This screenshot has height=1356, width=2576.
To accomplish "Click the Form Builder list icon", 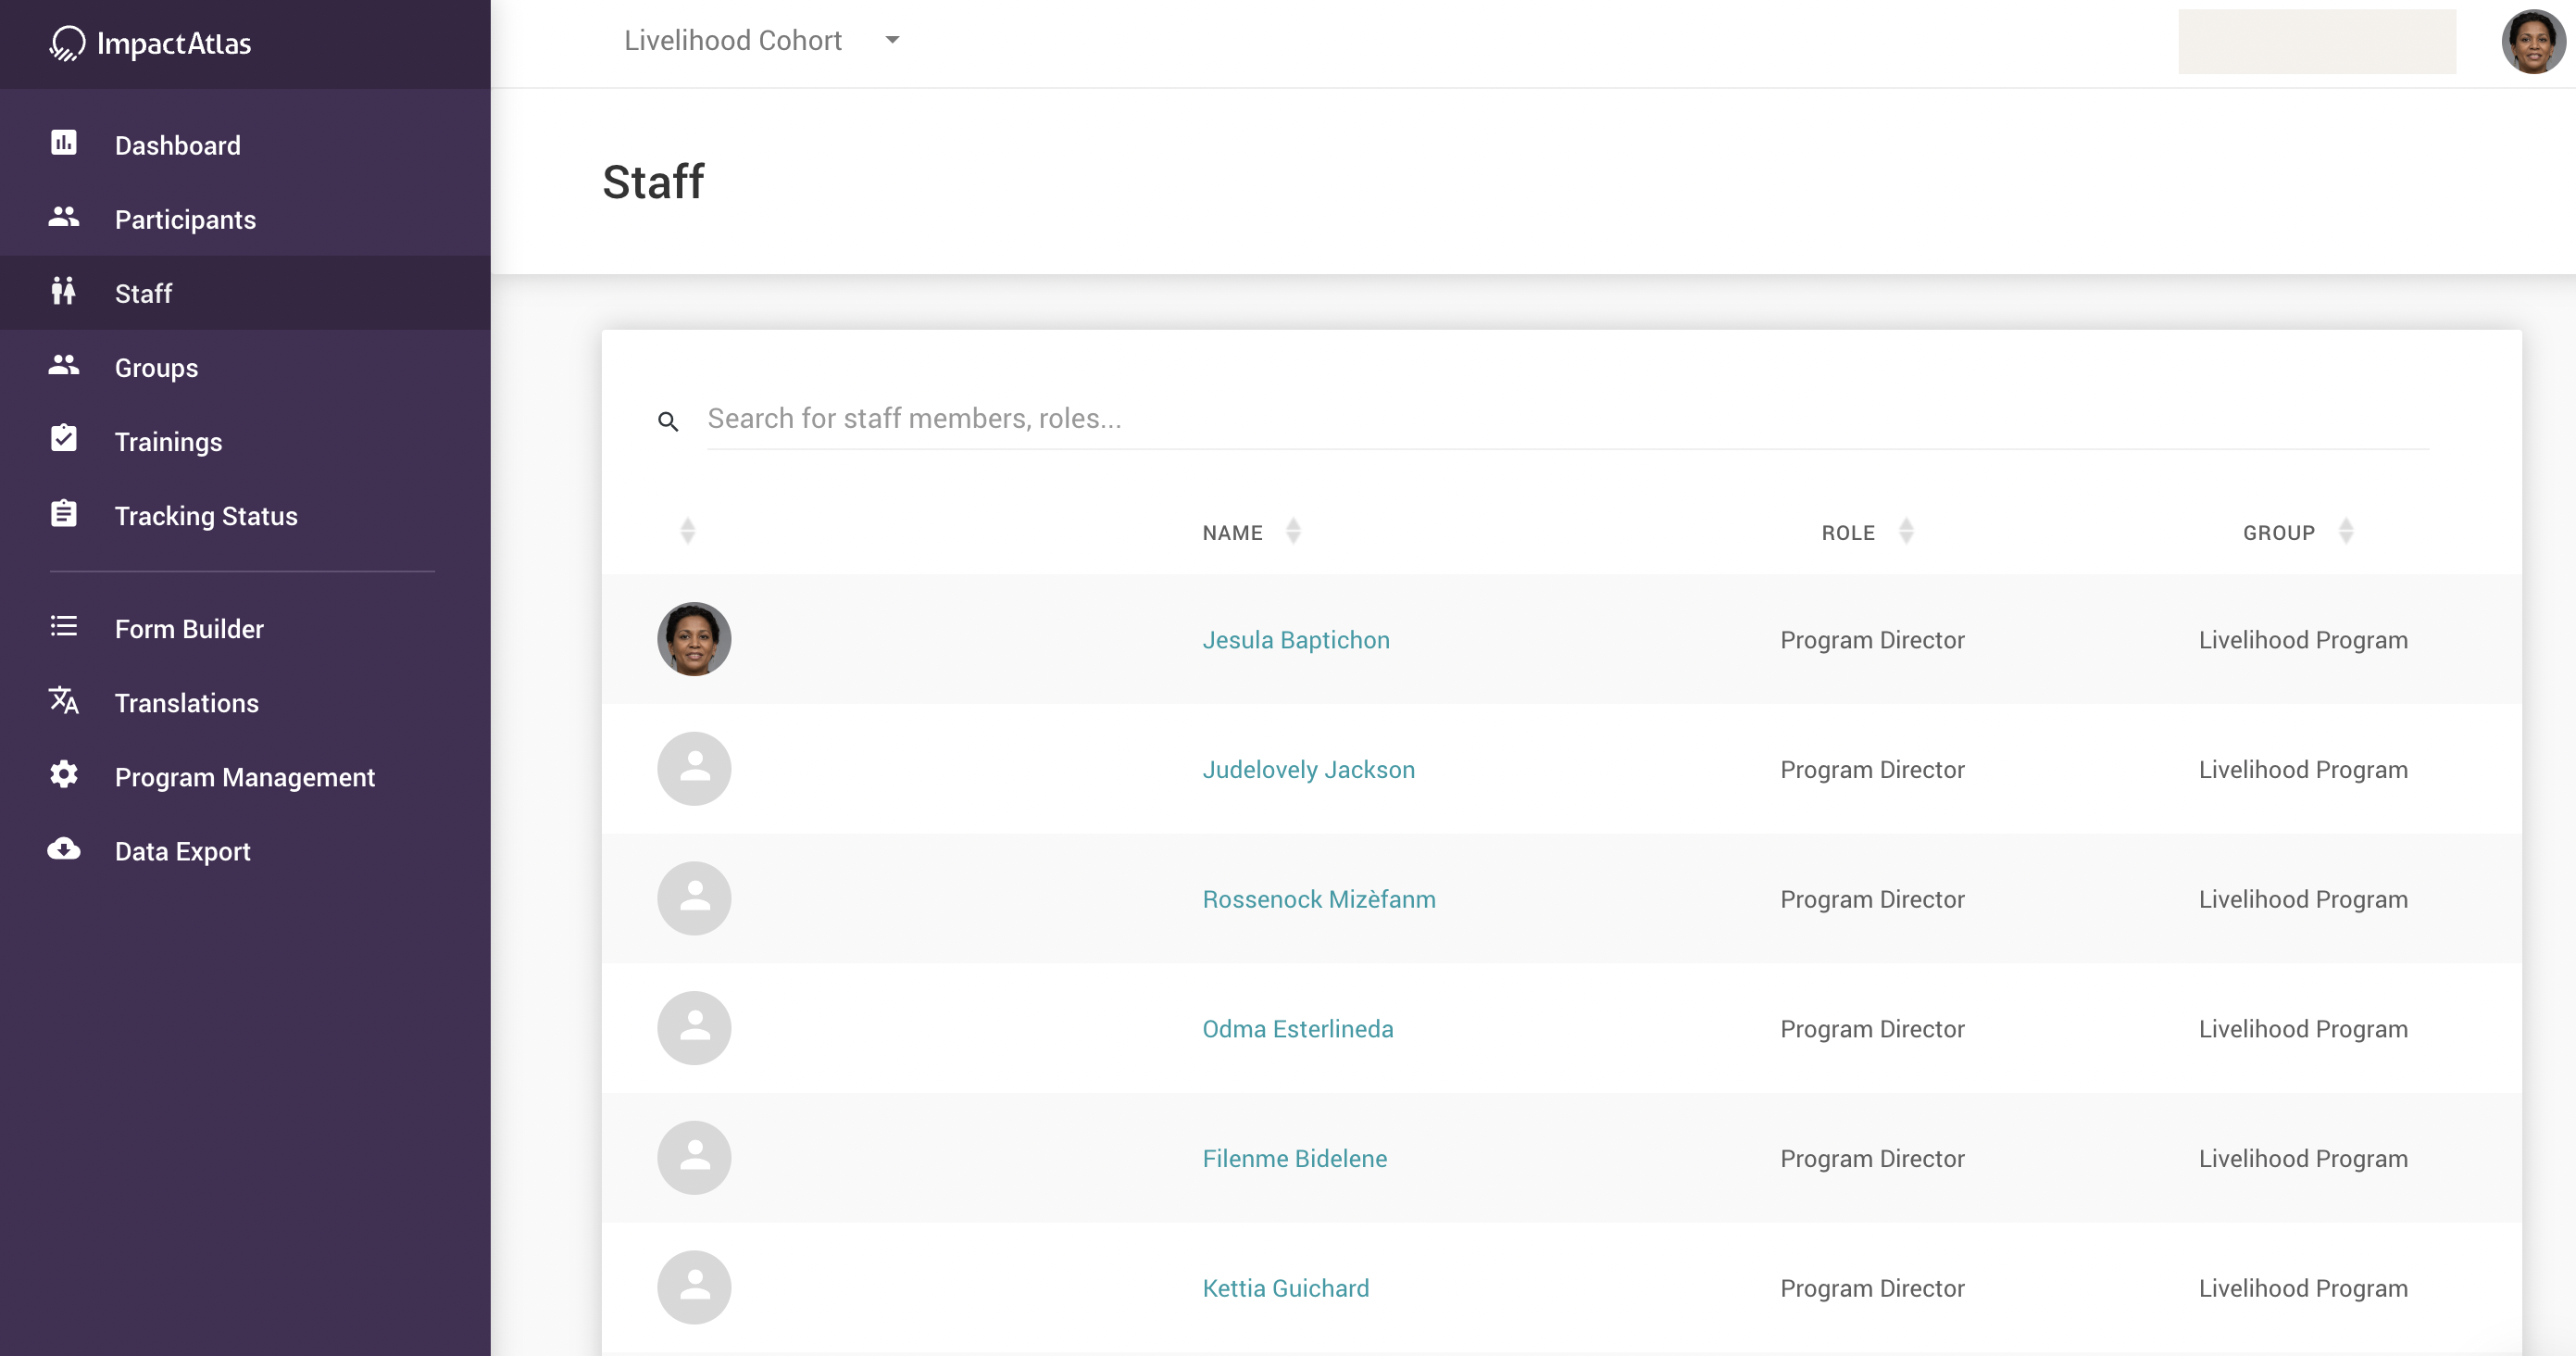I will pos(64,627).
